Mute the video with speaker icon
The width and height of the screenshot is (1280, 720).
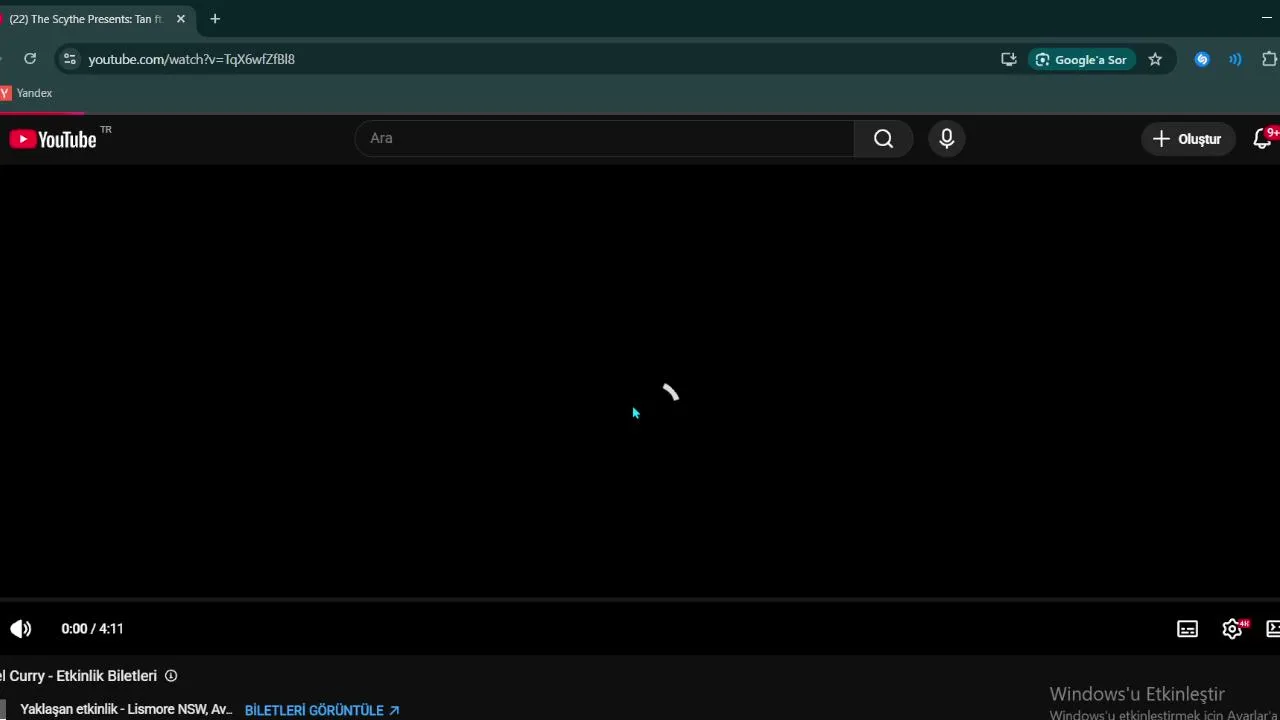click(x=21, y=628)
